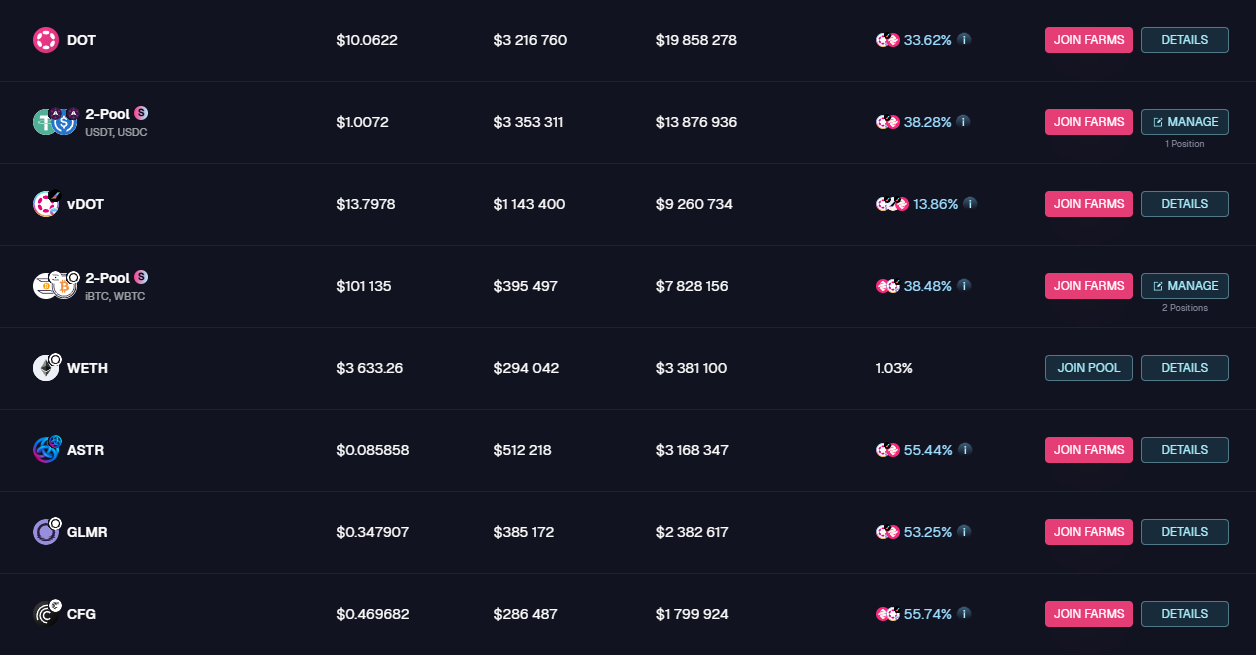Viewport: 1256px width, 655px height.
Task: Manage the iBTC, WBTC 2-Pool positions
Action: point(1184,286)
